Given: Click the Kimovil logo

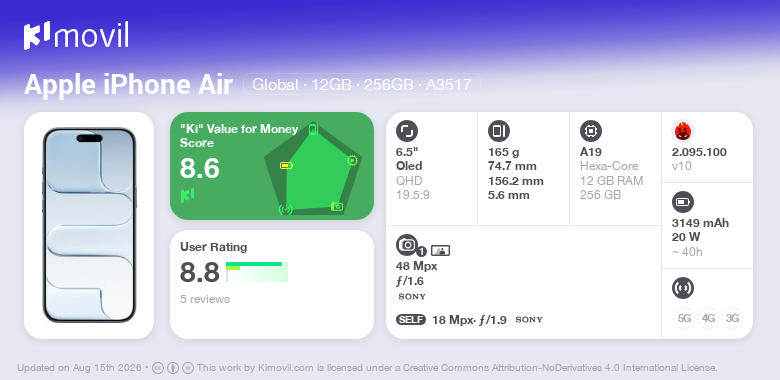Looking at the screenshot, I should [x=76, y=36].
